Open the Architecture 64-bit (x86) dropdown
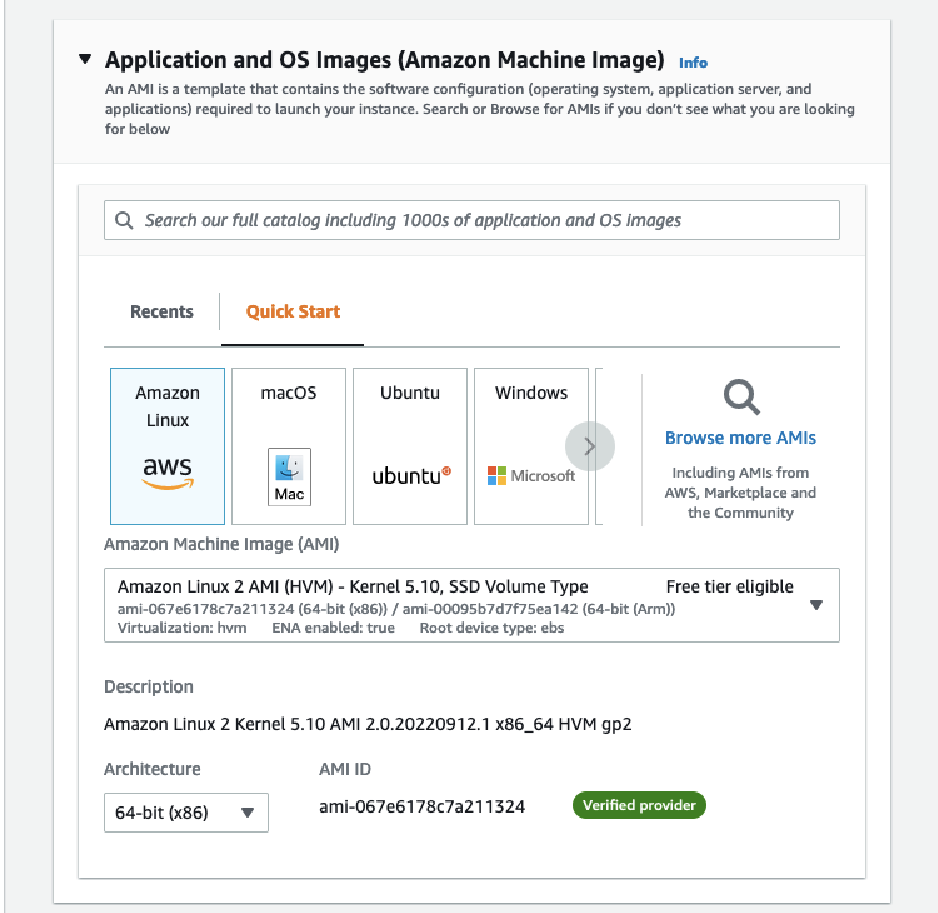The width and height of the screenshot is (938, 913). [x=186, y=812]
